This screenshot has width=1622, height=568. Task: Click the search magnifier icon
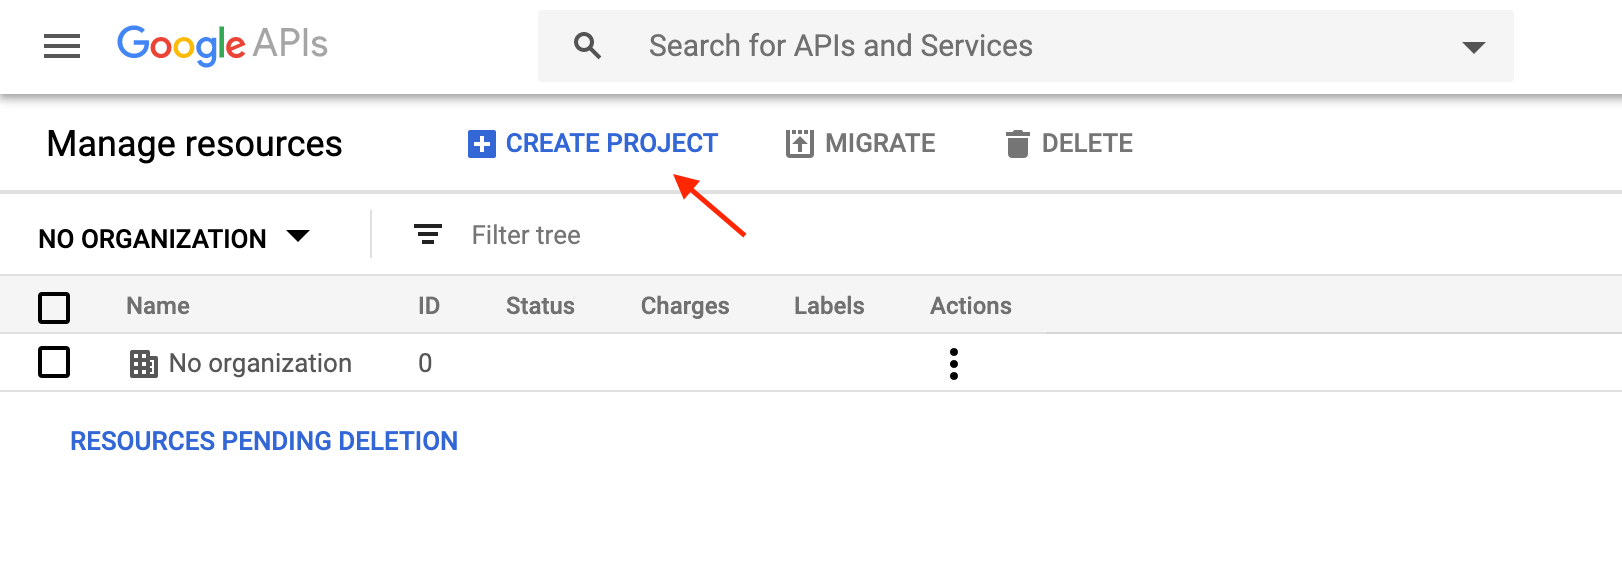pyautogui.click(x=587, y=46)
